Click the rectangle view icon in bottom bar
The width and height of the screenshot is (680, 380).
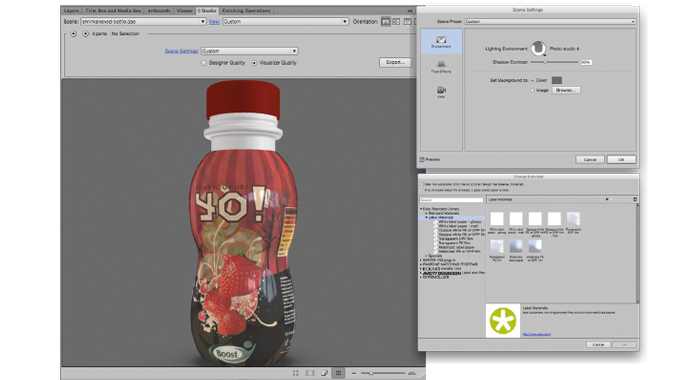pyautogui.click(x=310, y=373)
